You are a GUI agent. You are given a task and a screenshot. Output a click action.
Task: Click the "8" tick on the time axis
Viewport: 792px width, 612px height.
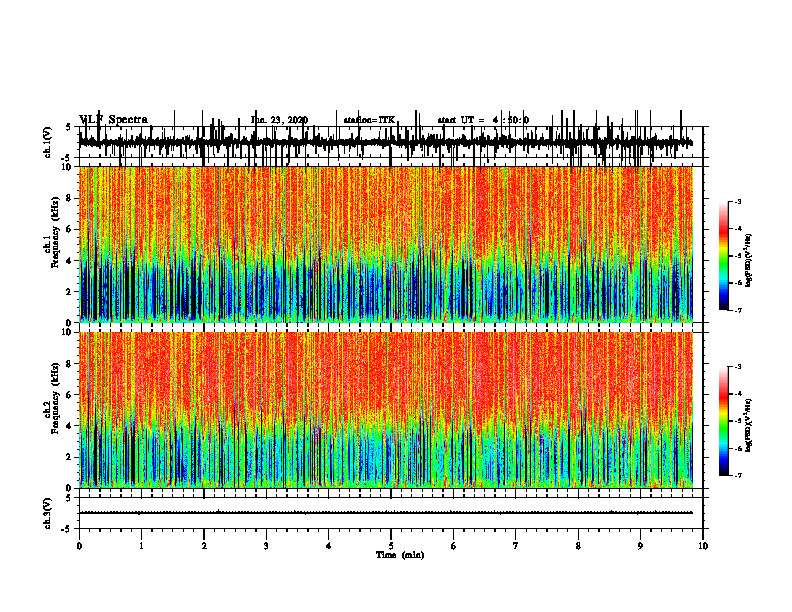tap(578, 546)
